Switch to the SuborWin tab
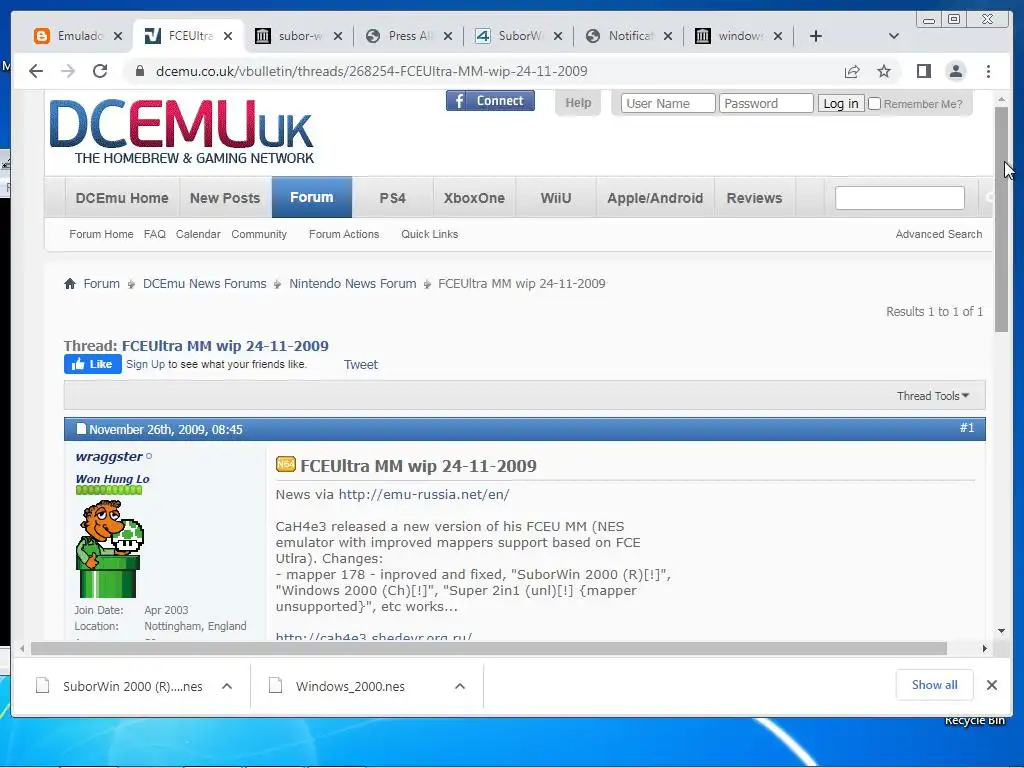 (x=509, y=36)
